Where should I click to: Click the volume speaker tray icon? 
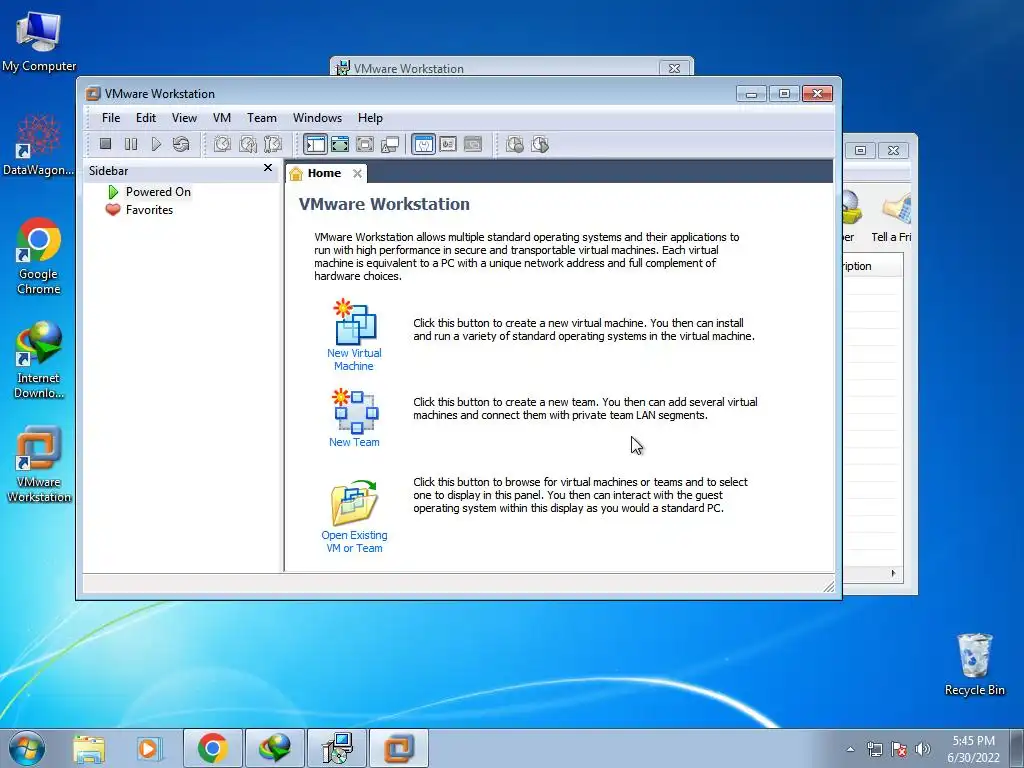923,749
